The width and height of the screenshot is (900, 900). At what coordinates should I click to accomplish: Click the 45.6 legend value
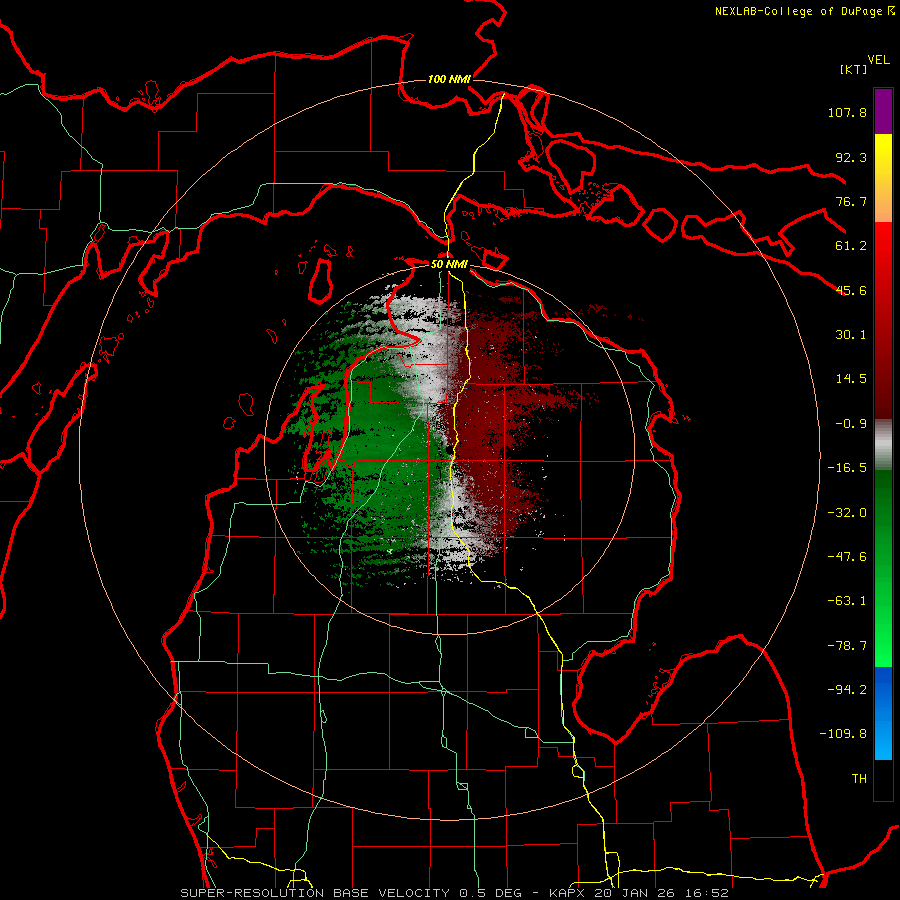click(851, 290)
